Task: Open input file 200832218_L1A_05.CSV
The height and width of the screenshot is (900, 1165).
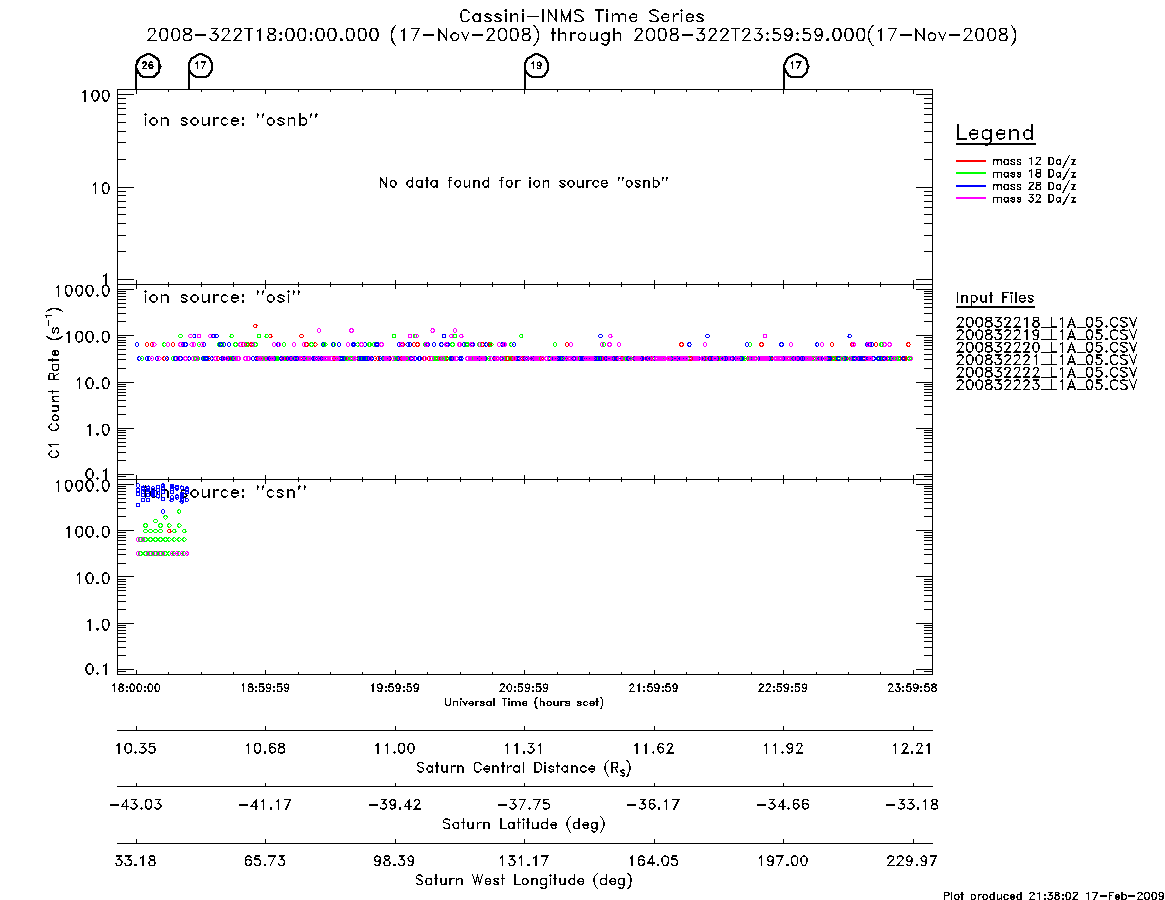Action: tap(1046, 323)
